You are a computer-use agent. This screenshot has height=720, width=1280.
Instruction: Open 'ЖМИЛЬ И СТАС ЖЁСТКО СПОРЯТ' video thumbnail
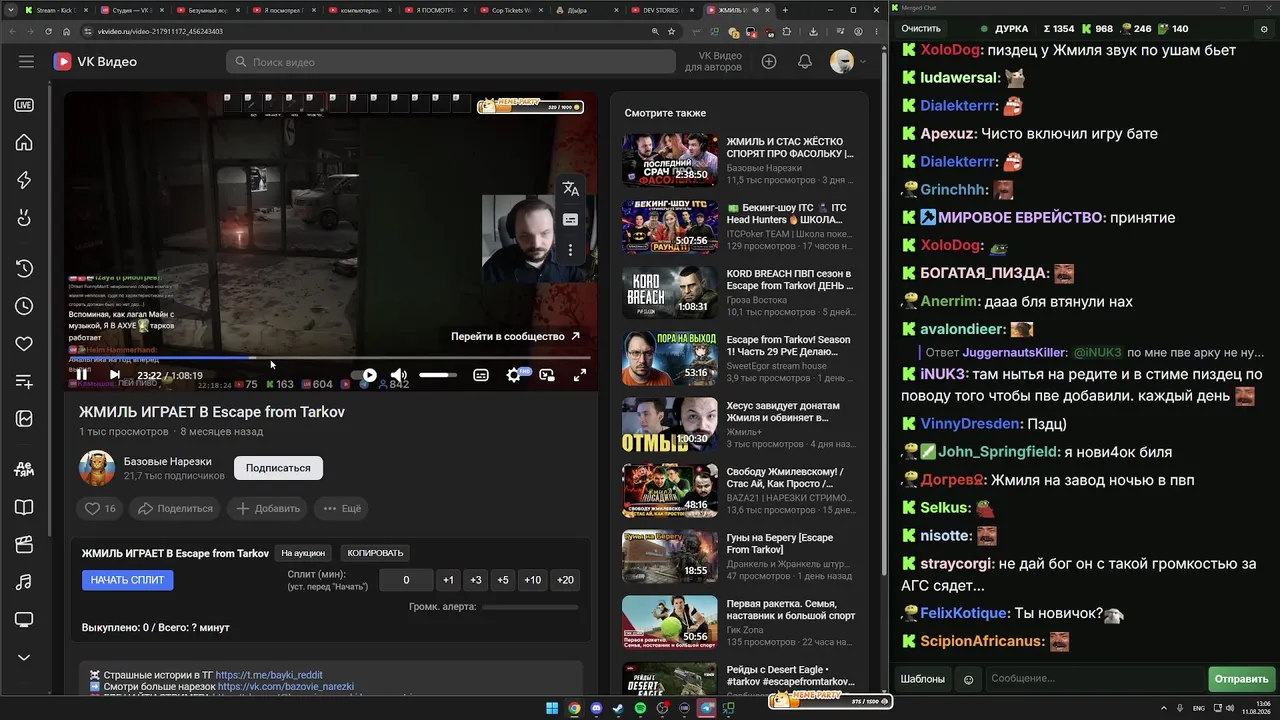coord(670,160)
